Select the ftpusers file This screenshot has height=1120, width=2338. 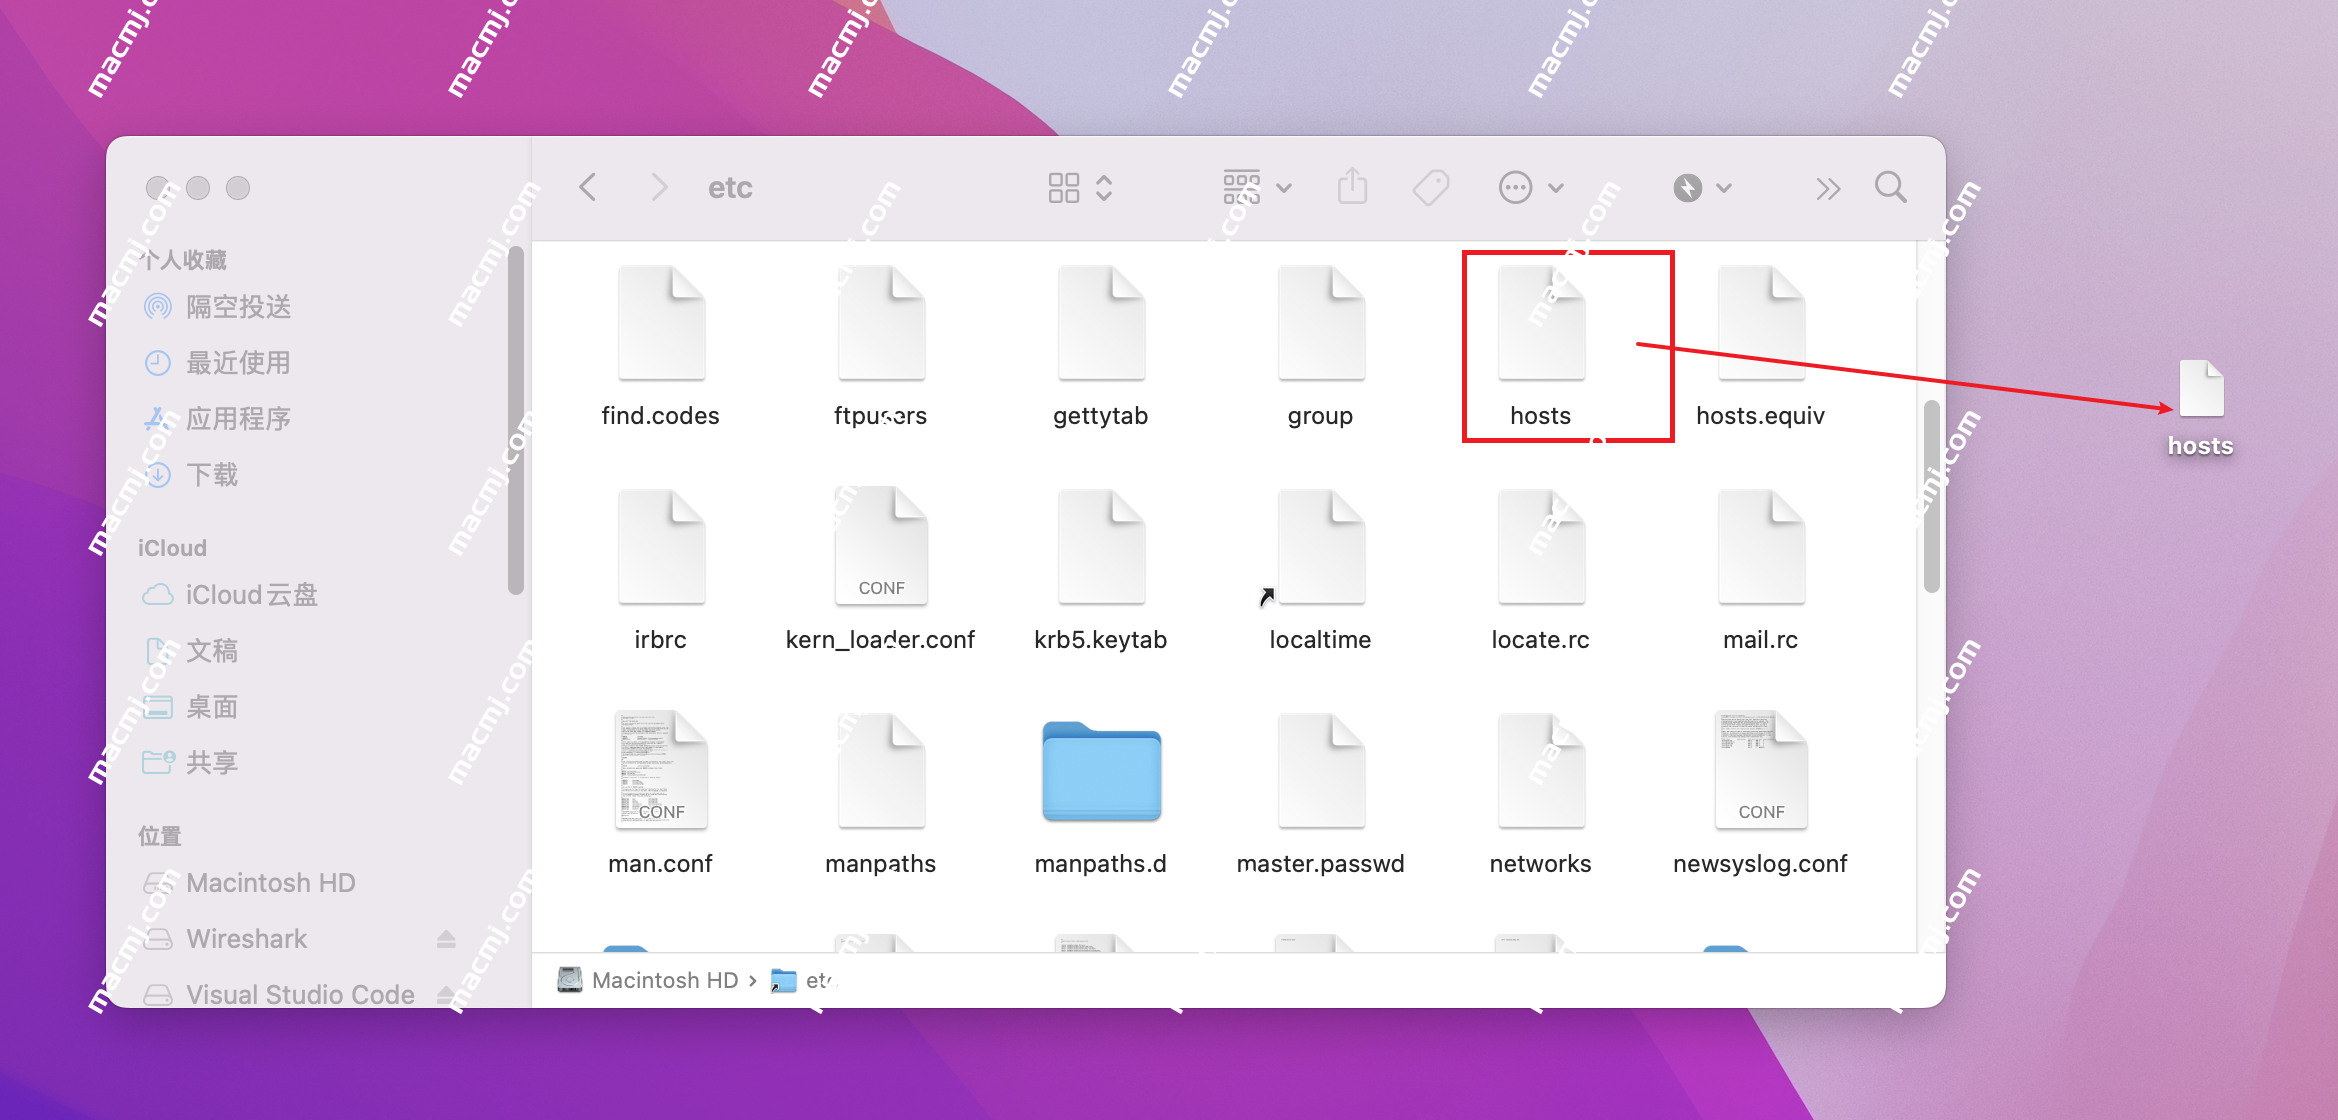[x=880, y=346]
